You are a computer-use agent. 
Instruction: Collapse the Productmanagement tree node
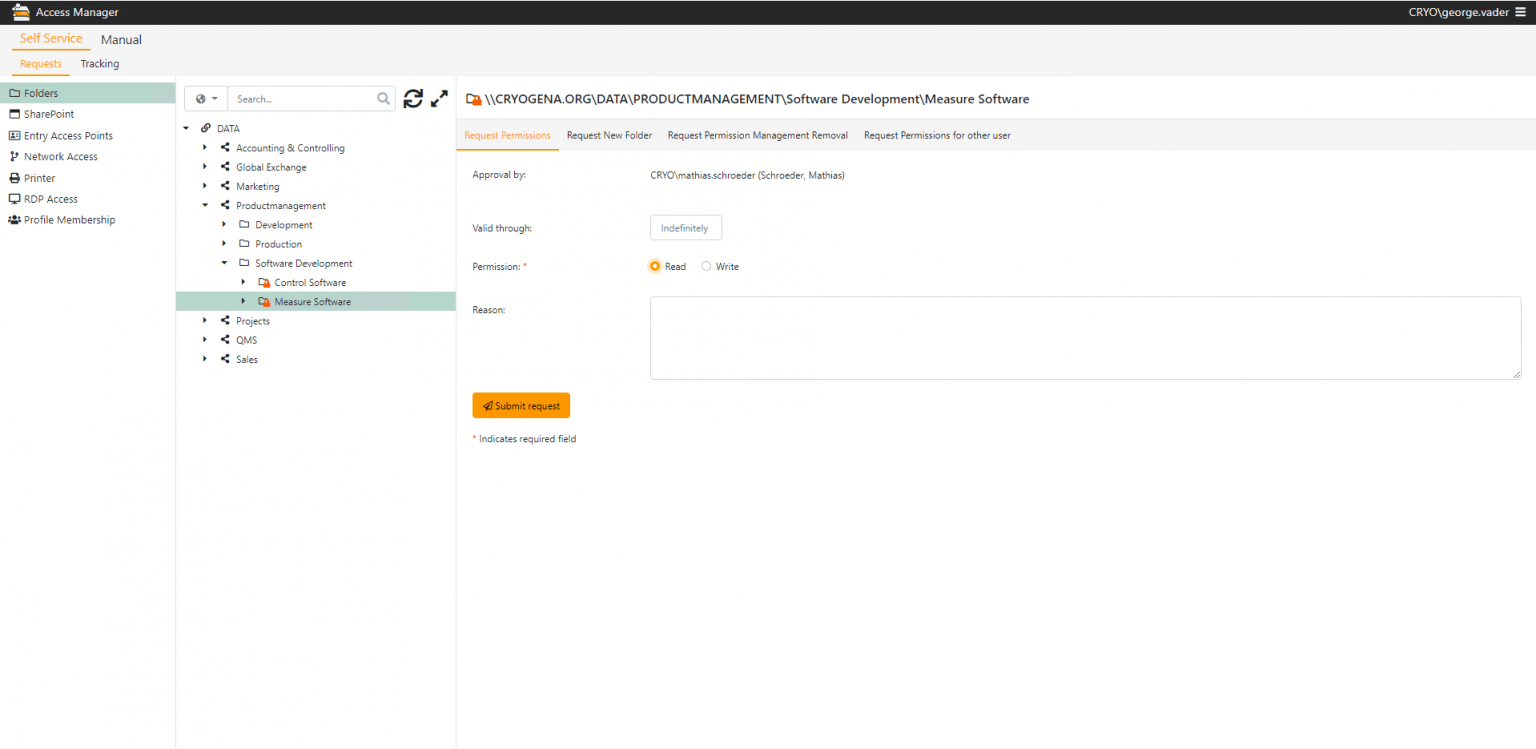point(205,206)
